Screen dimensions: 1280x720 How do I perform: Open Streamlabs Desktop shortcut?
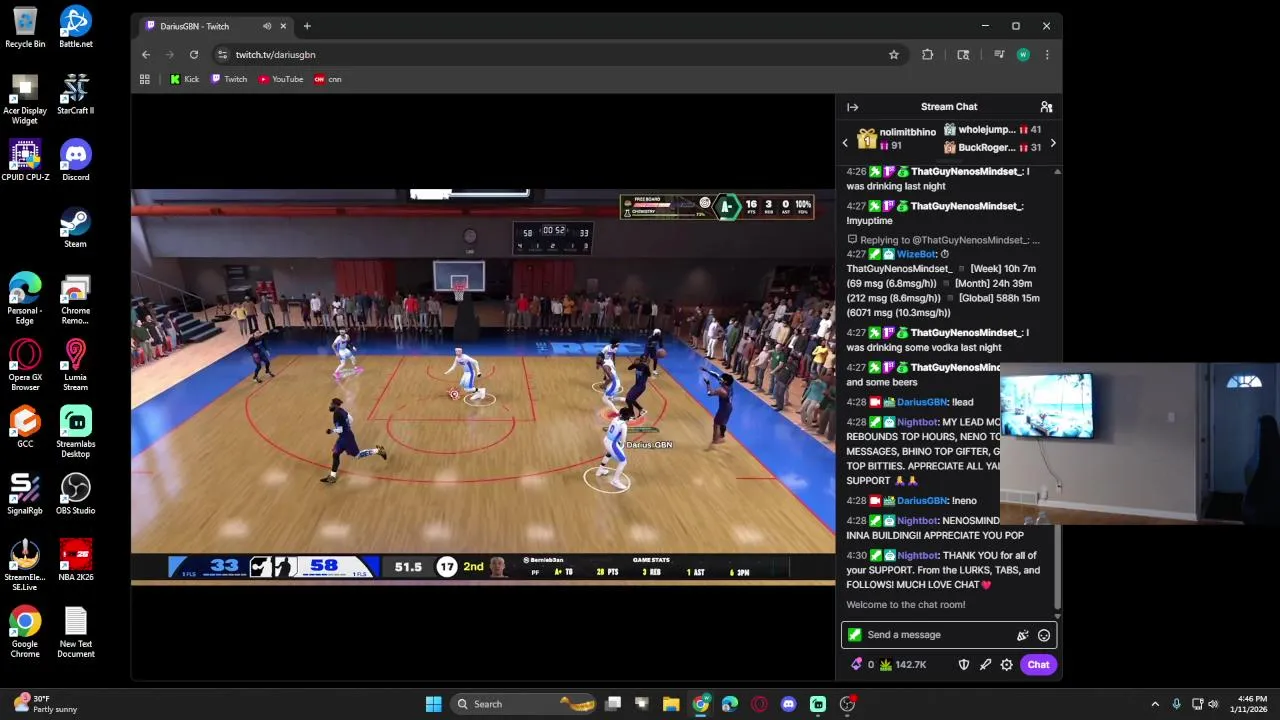click(x=76, y=432)
